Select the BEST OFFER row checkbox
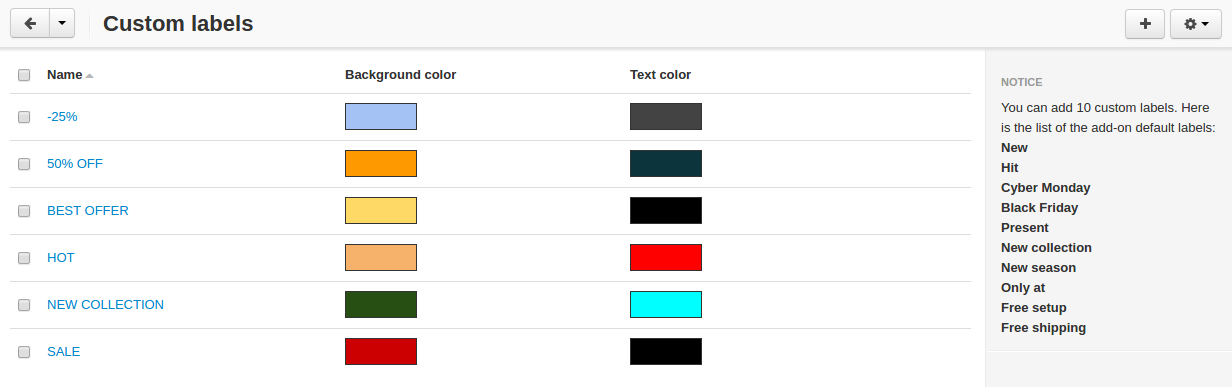The image size is (1232, 387). 24,211
